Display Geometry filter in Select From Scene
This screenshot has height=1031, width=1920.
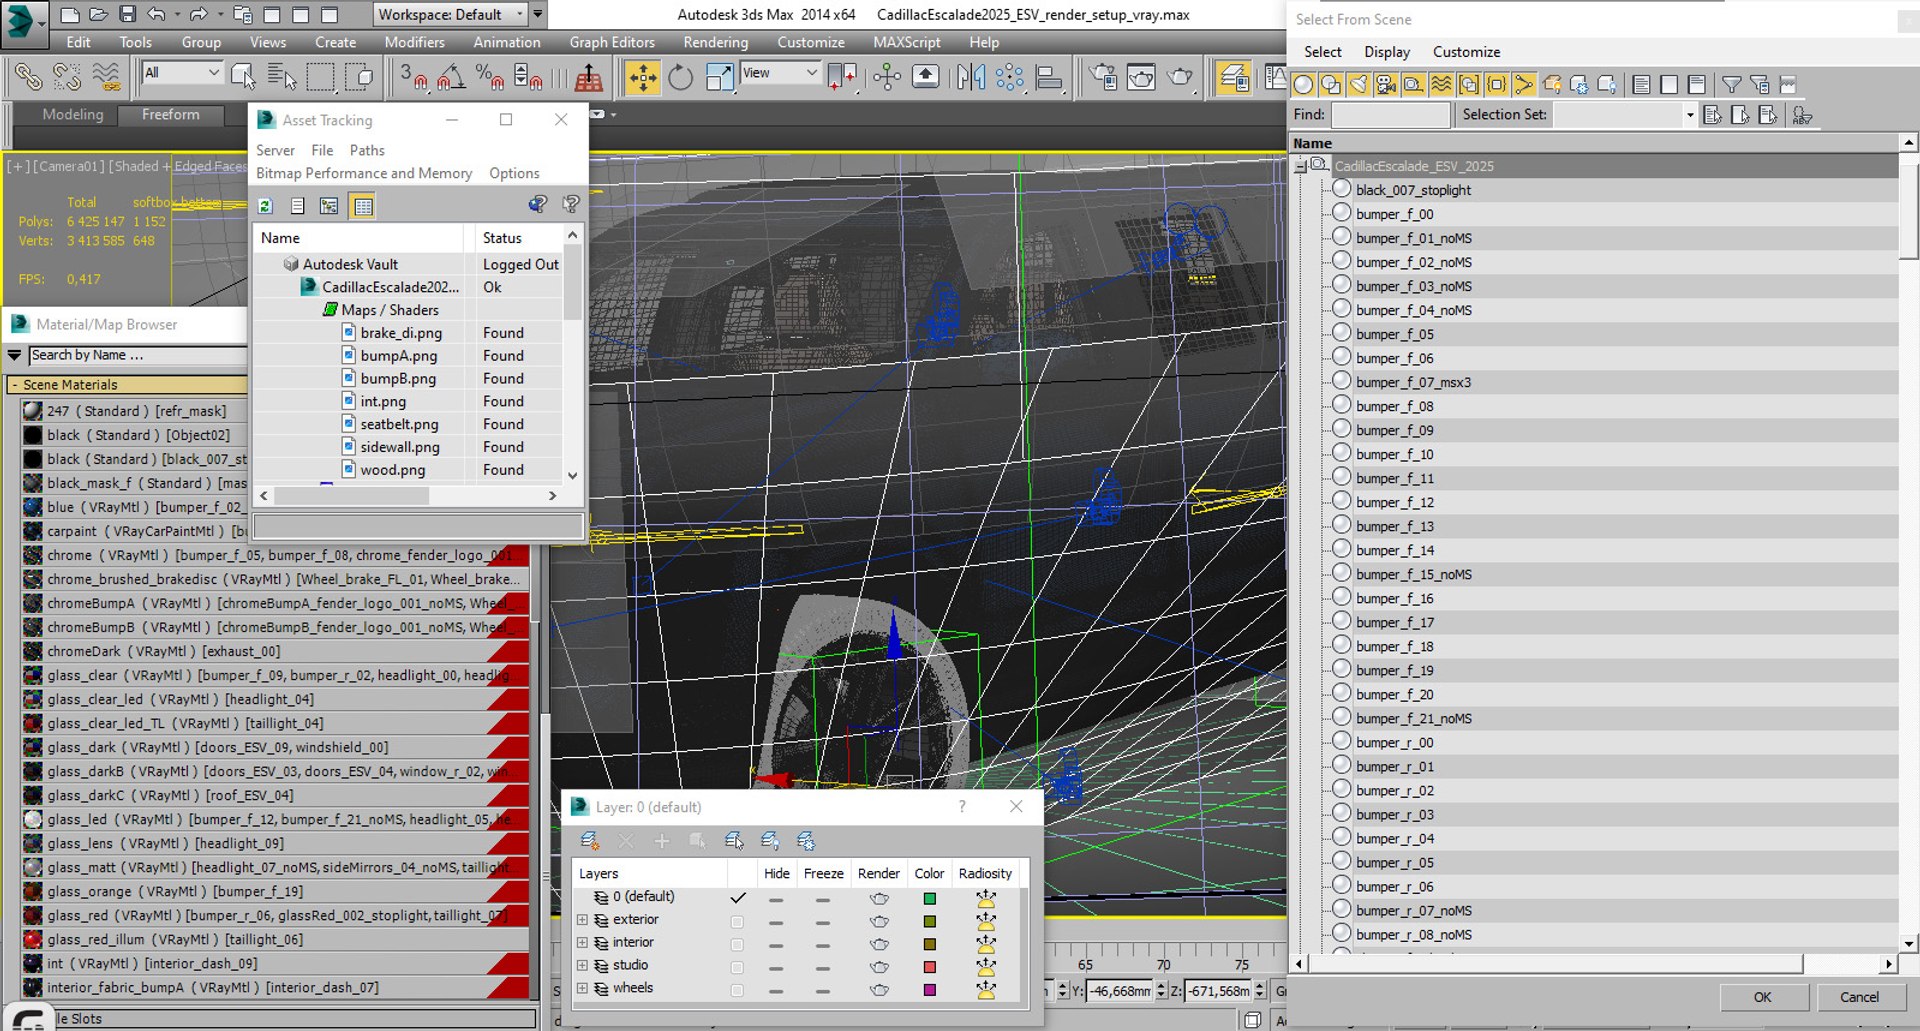tap(1303, 85)
